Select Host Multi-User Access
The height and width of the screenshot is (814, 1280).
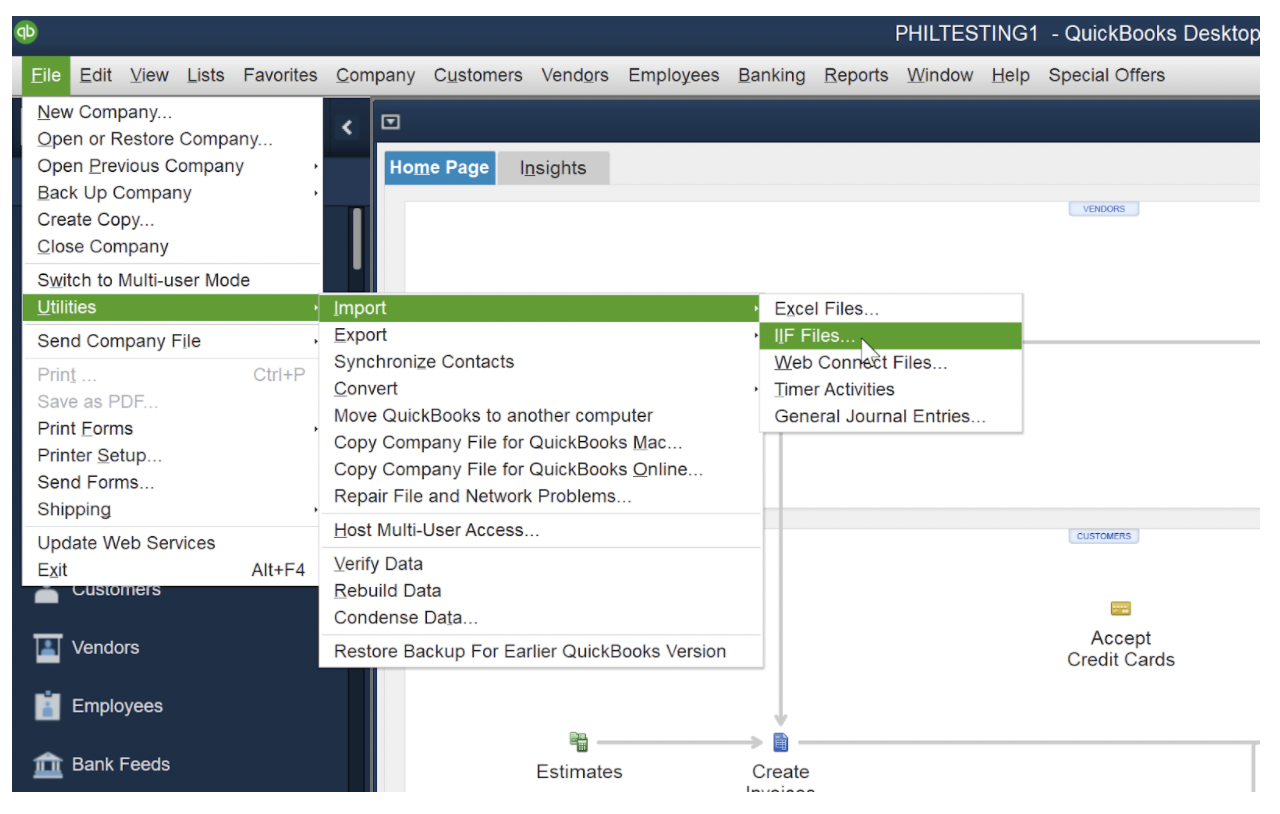(x=541, y=530)
